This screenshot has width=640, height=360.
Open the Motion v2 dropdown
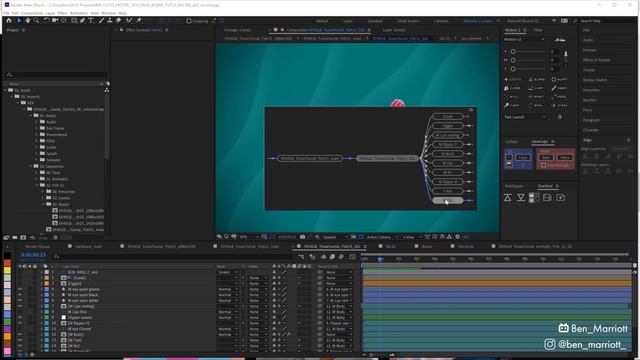524,39
